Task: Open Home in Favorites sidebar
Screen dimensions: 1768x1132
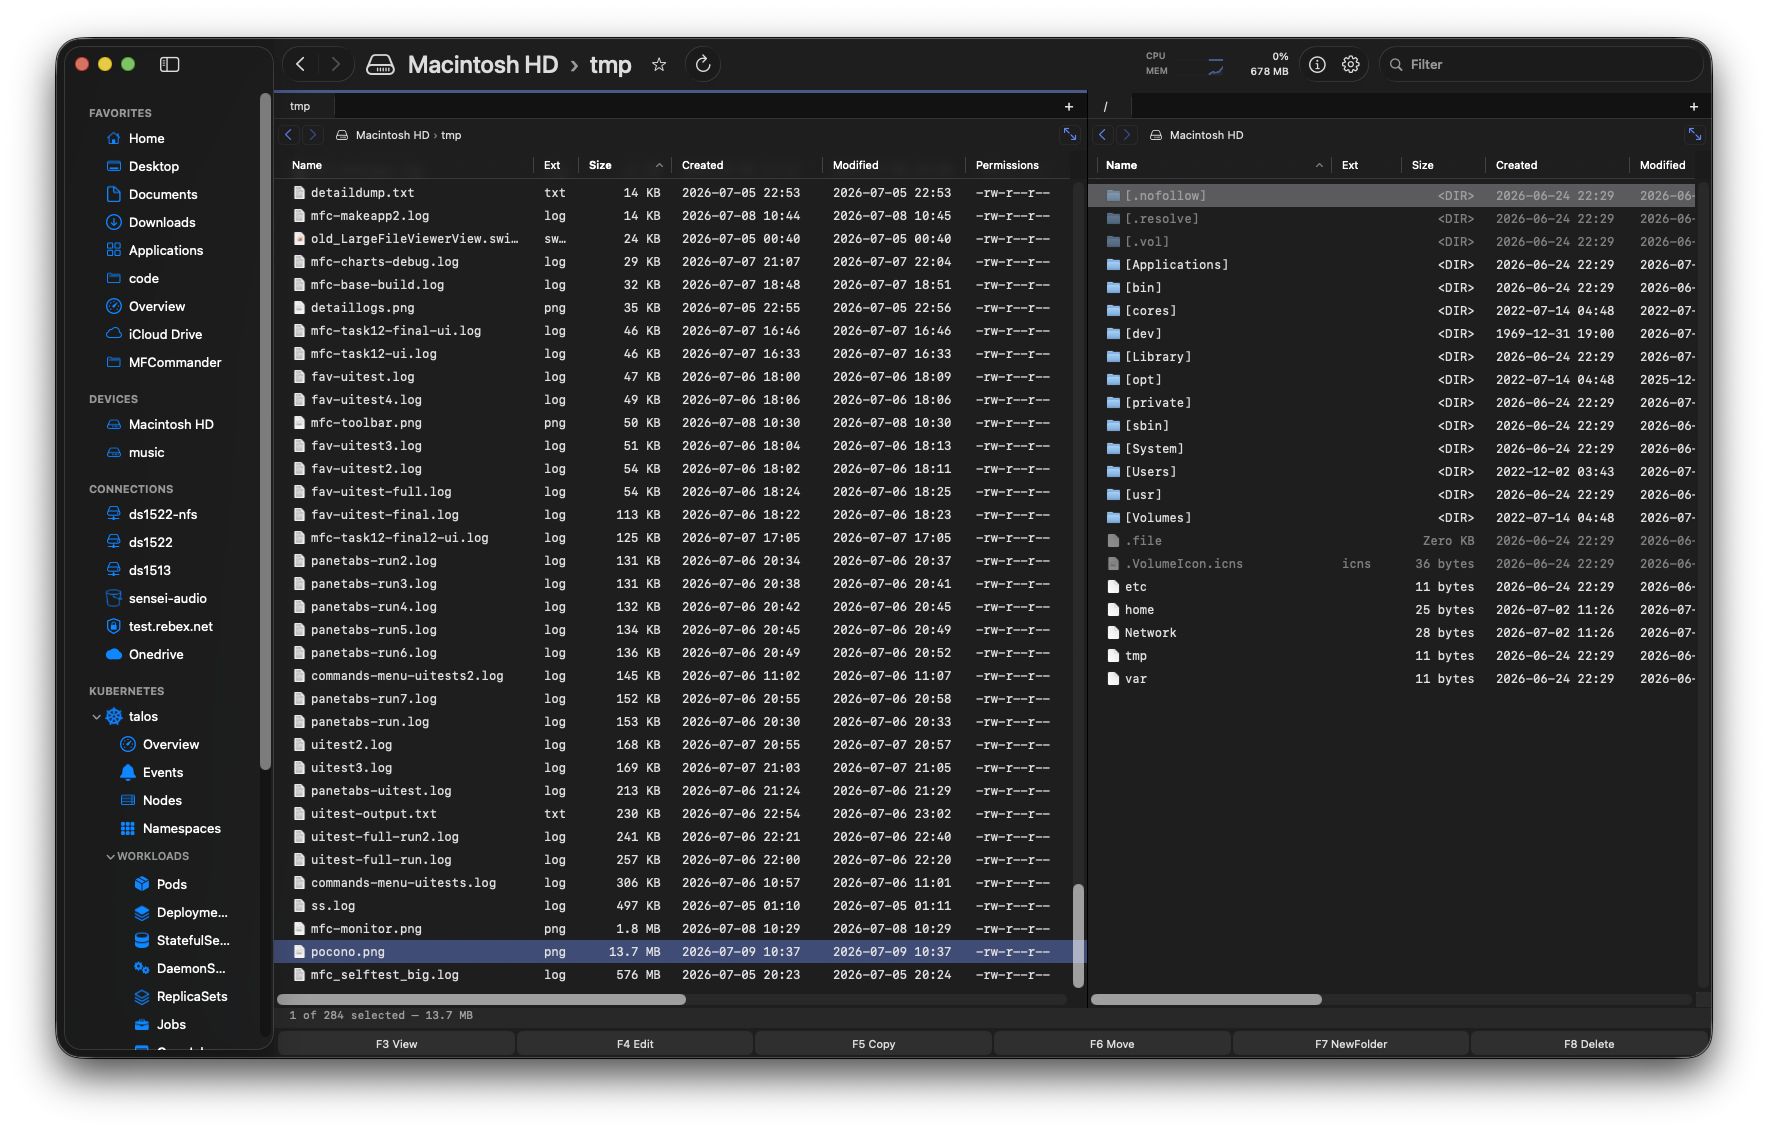Action: coord(146,138)
